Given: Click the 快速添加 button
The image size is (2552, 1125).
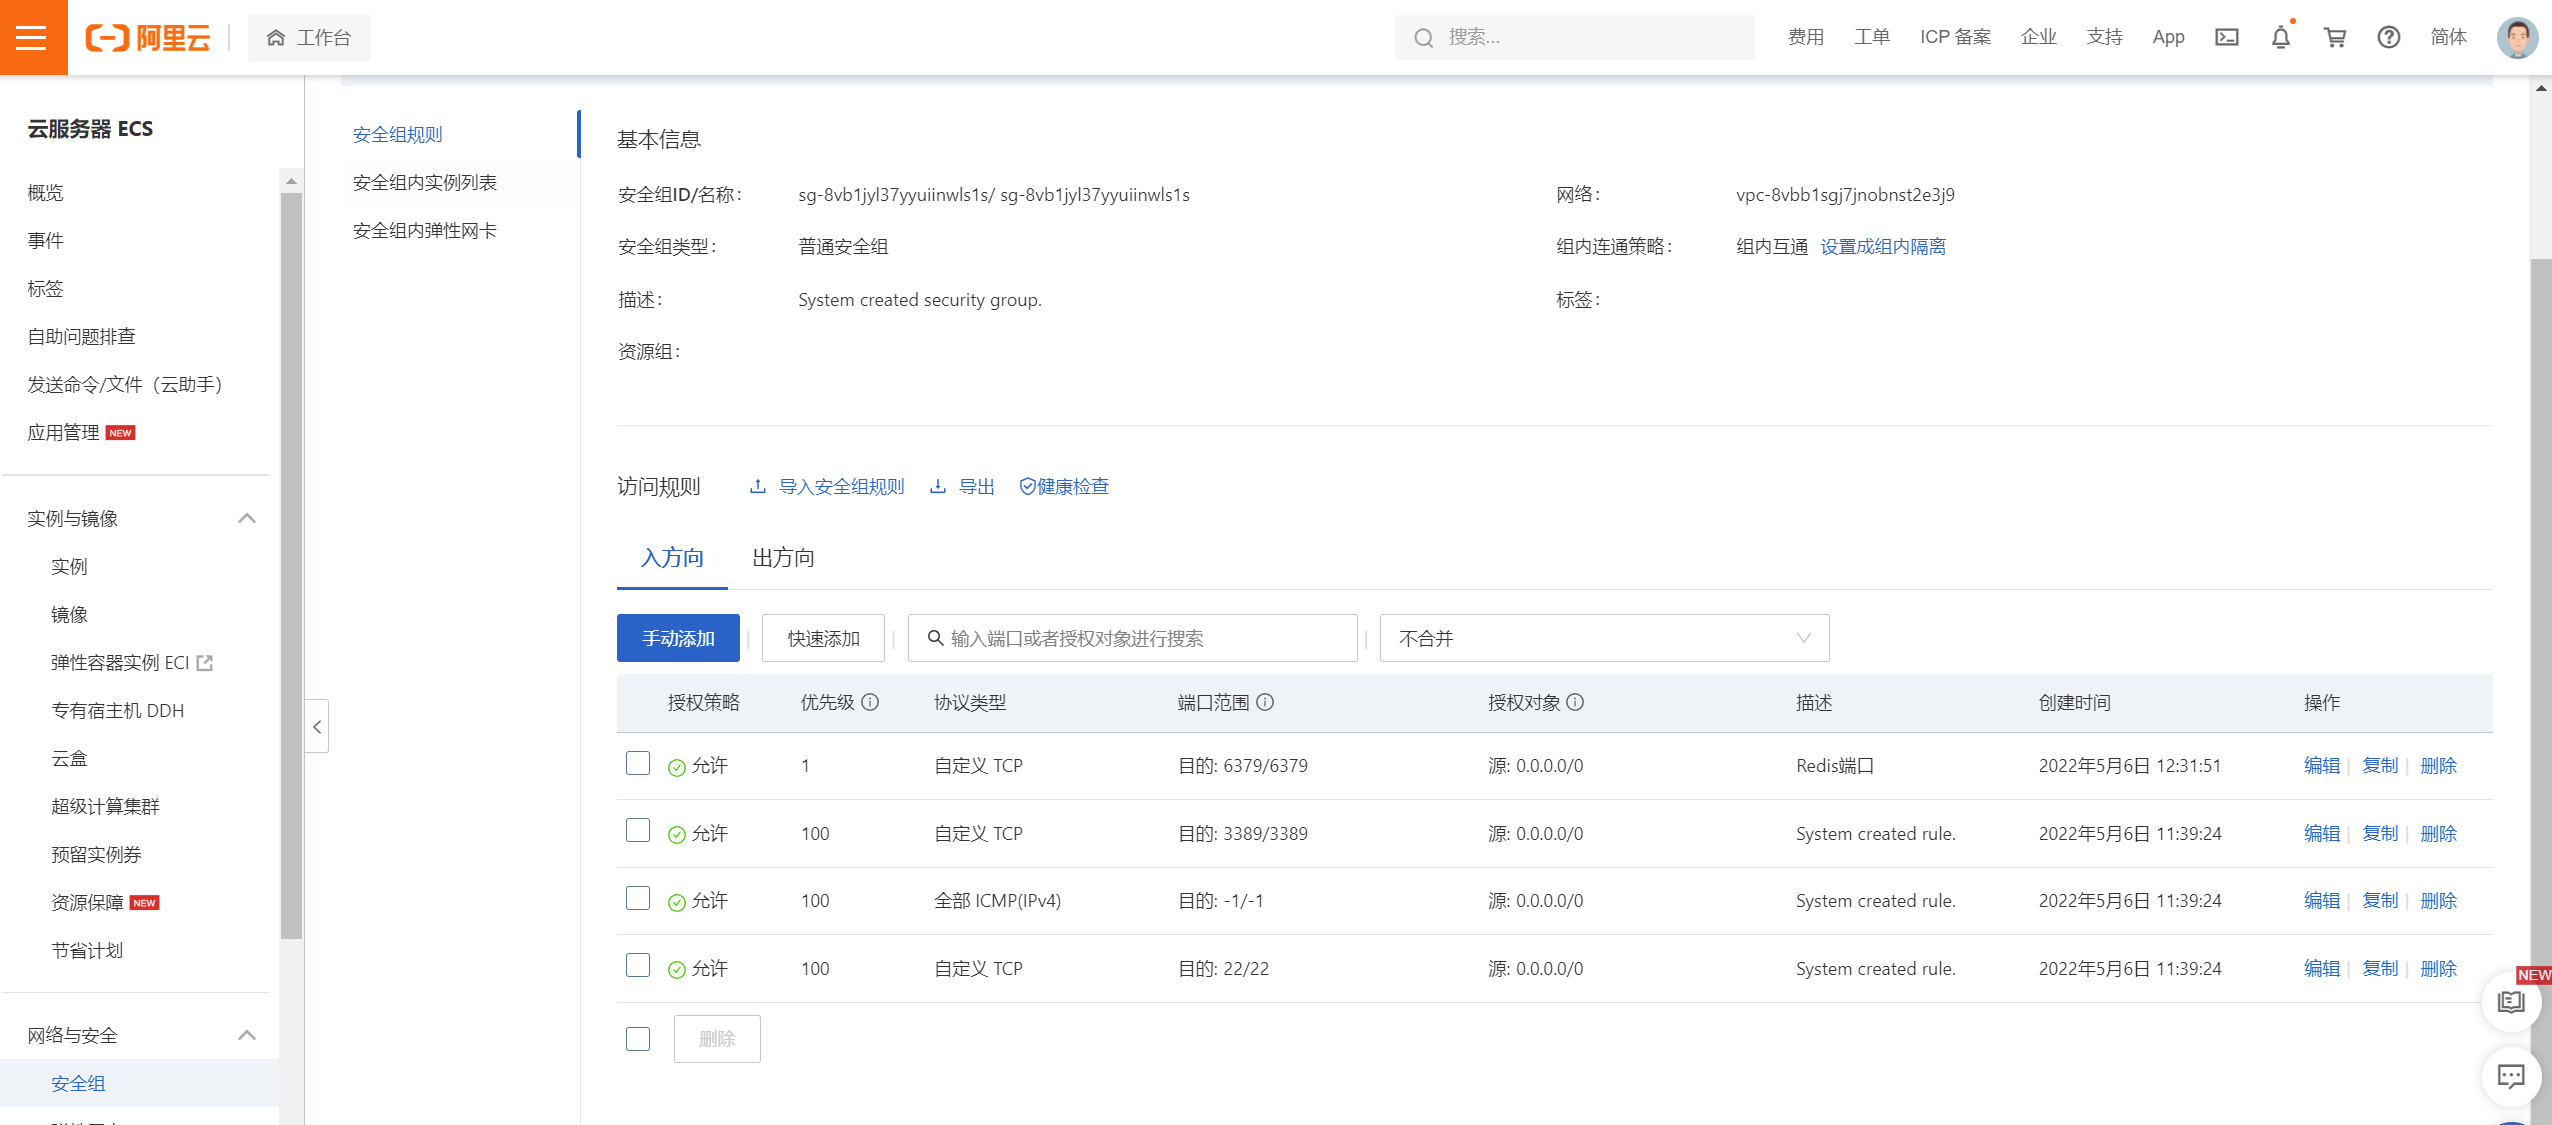Looking at the screenshot, I should 823,638.
